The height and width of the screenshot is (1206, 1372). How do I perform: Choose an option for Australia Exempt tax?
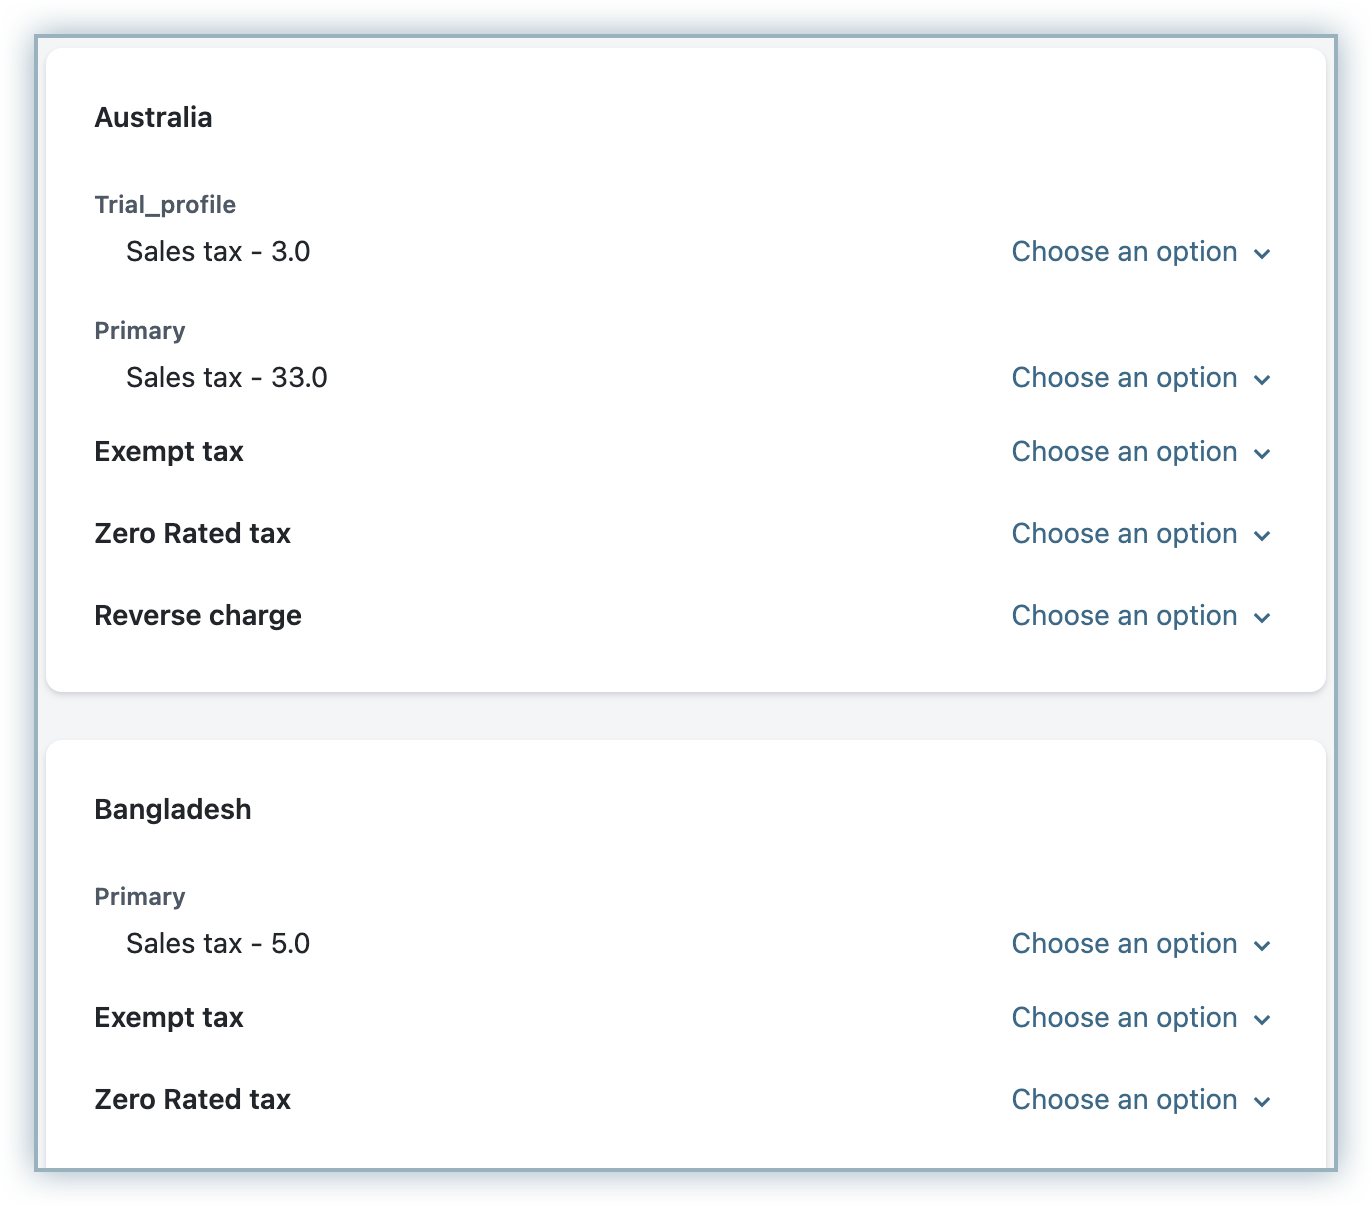point(1140,452)
